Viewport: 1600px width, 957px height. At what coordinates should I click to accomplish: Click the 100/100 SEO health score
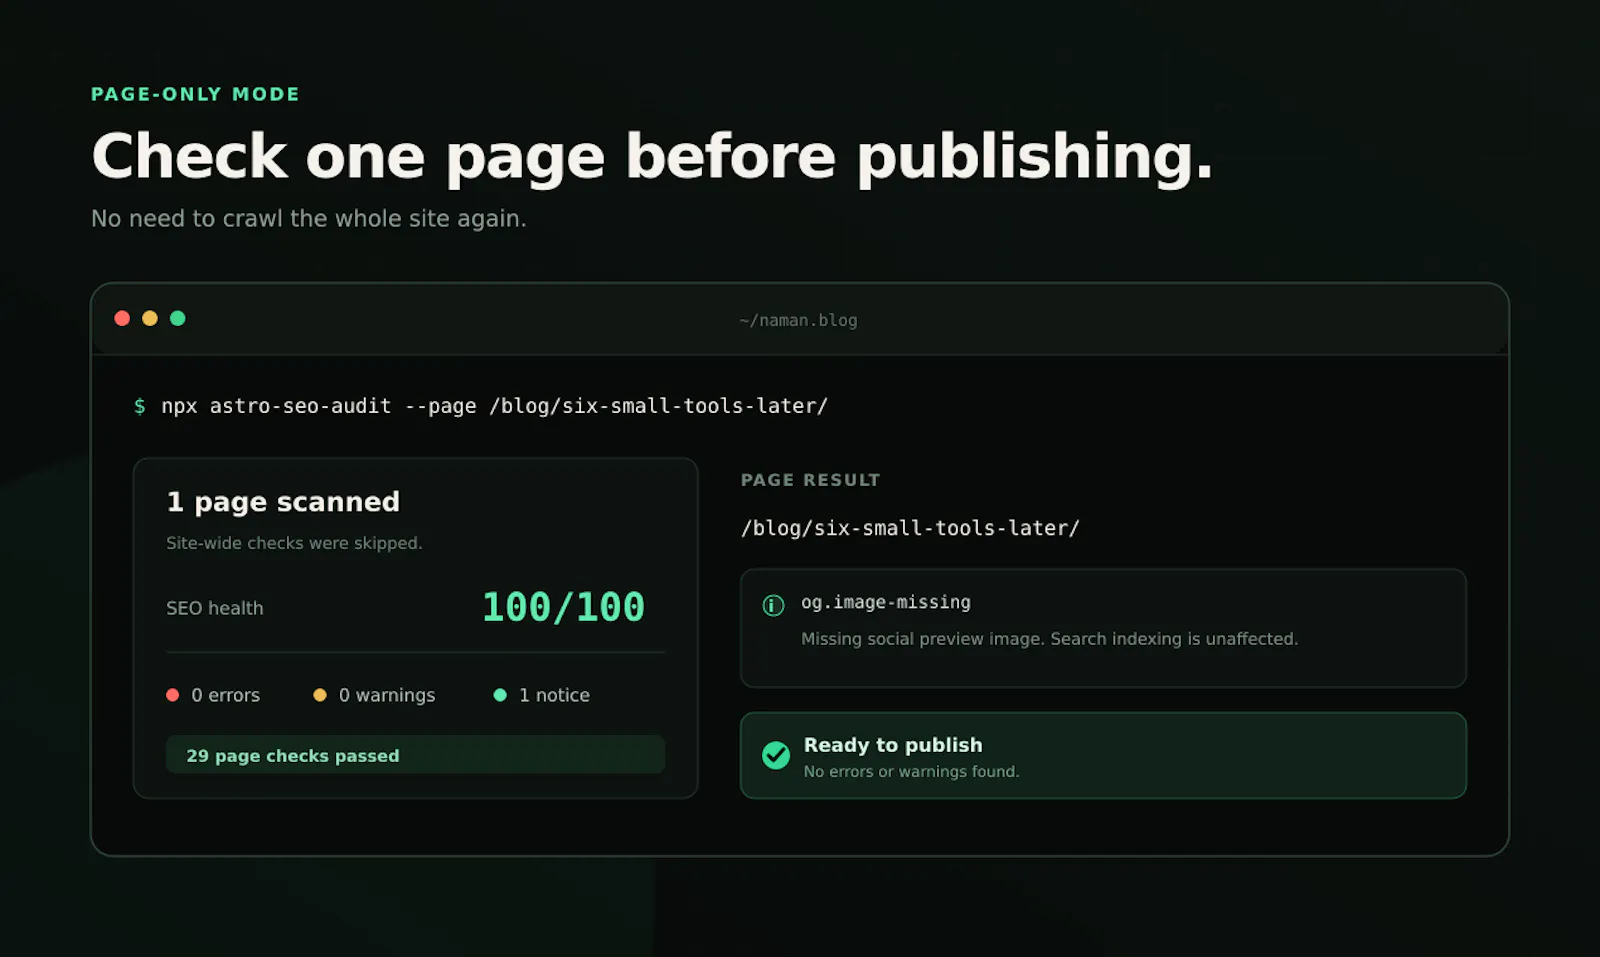pyautogui.click(x=563, y=607)
